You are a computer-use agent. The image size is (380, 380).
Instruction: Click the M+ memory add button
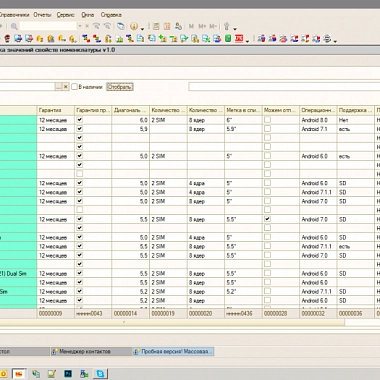[202, 26]
